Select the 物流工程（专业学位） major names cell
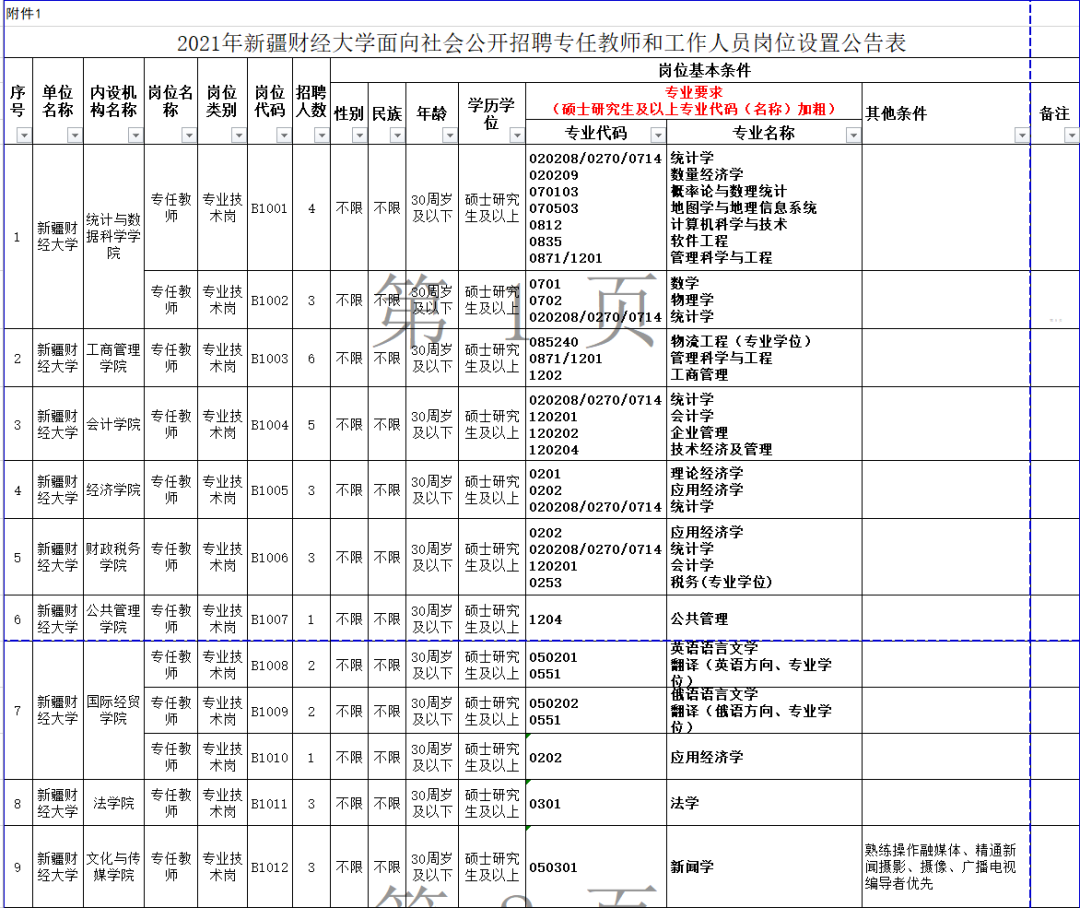 point(764,358)
